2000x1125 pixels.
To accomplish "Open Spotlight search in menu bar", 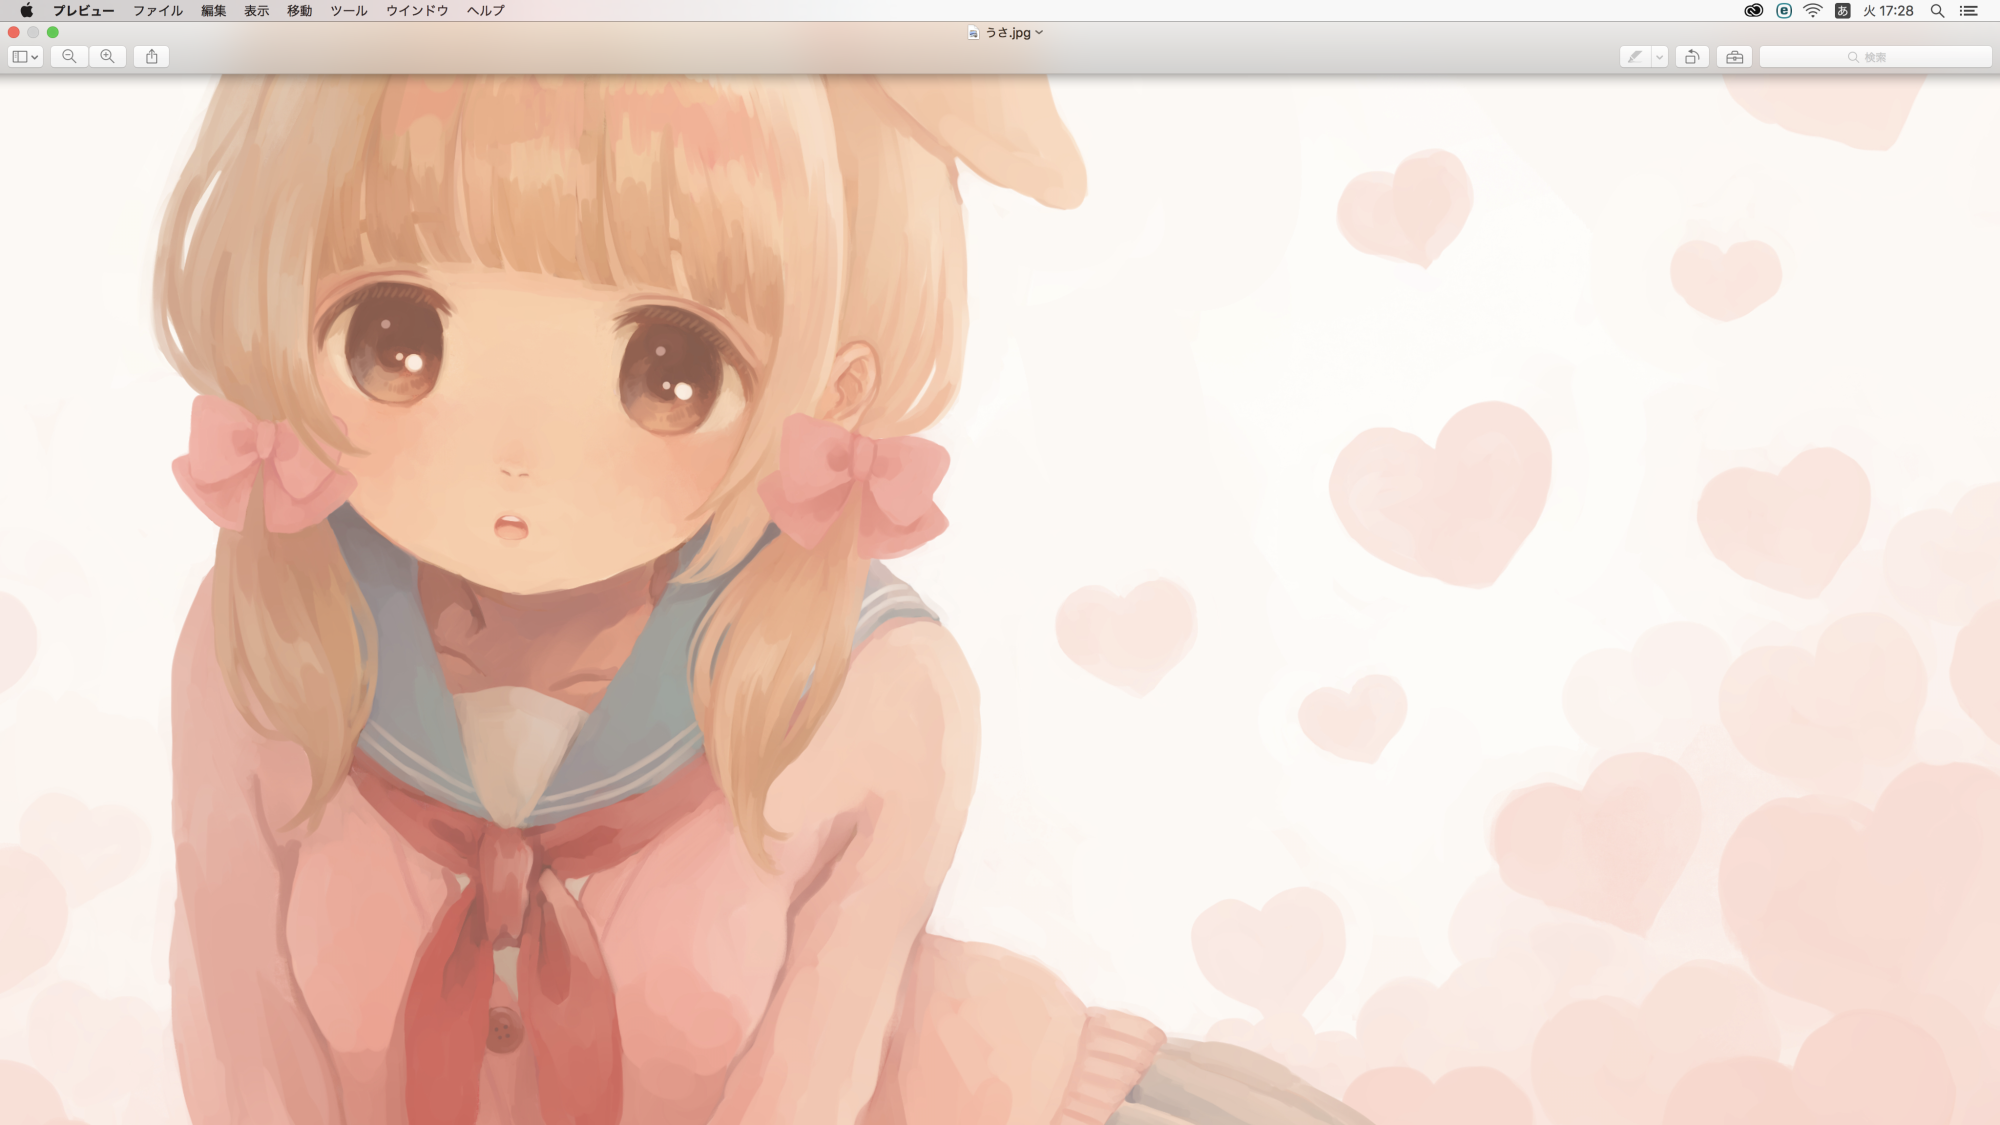I will [1937, 11].
